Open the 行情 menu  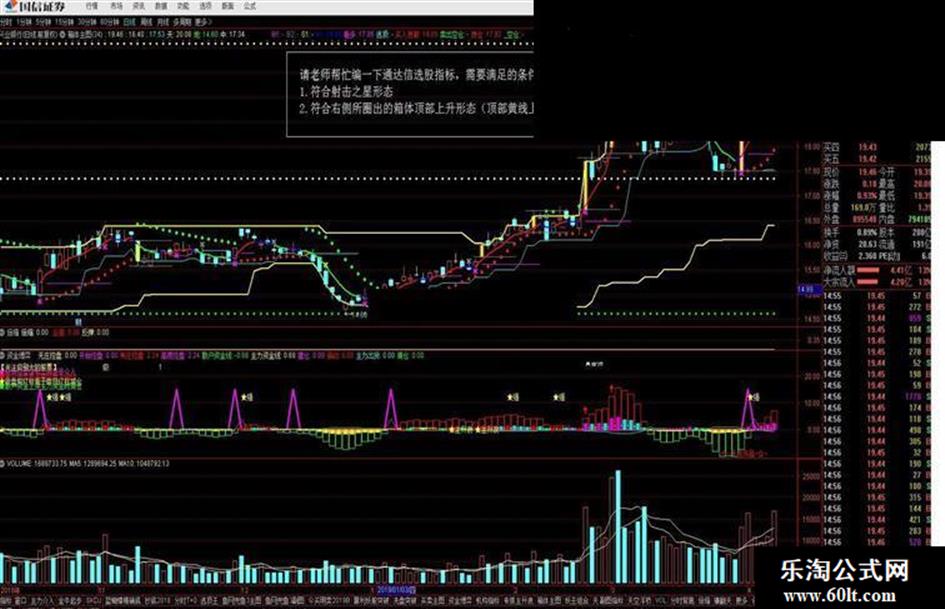point(92,6)
